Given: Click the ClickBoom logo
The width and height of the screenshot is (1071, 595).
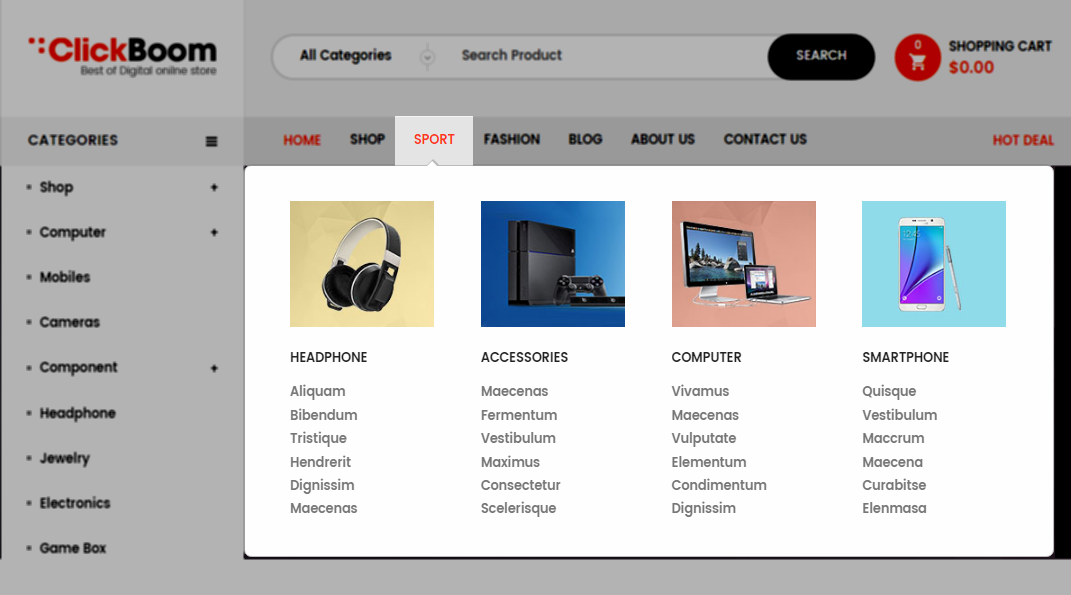Looking at the screenshot, I should coord(123,56).
